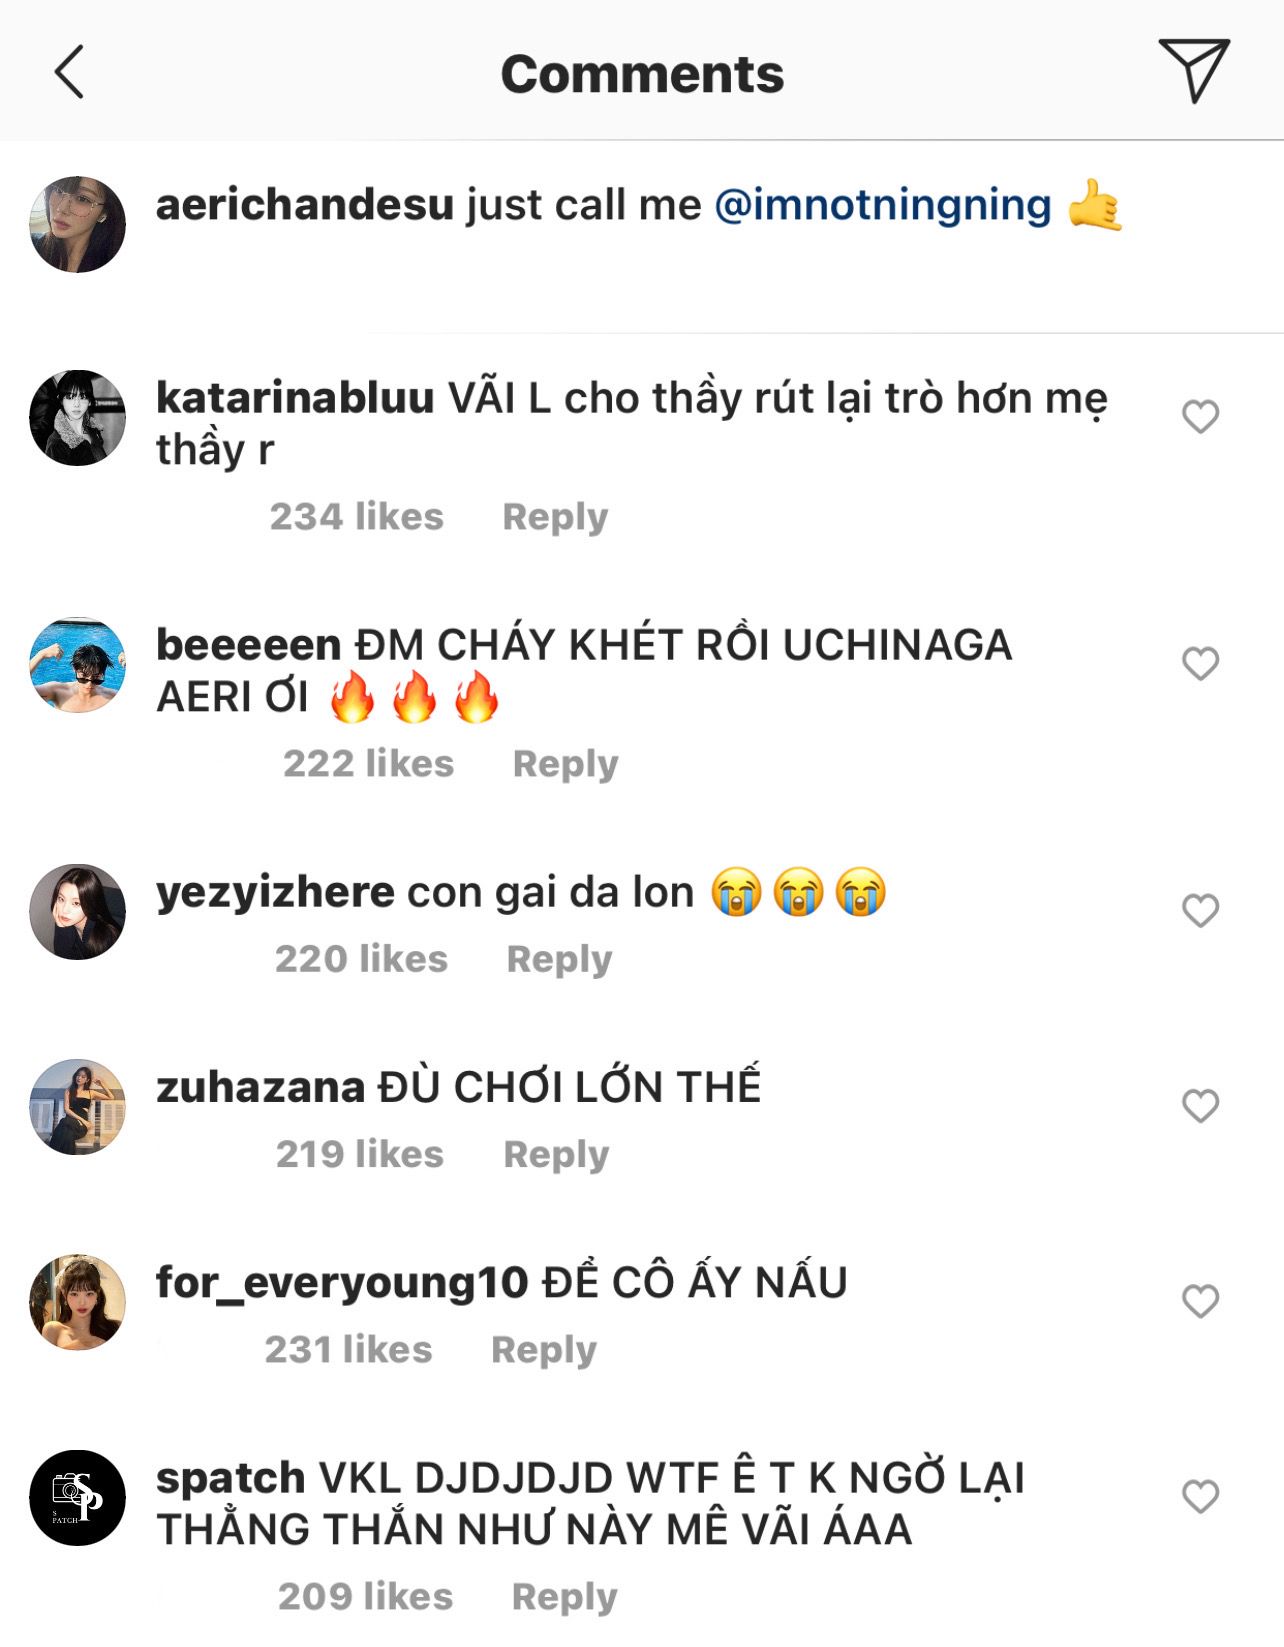Open spatch's camera logo avatar
Image resolution: width=1284 pixels, height=1647 pixels.
click(78, 1497)
